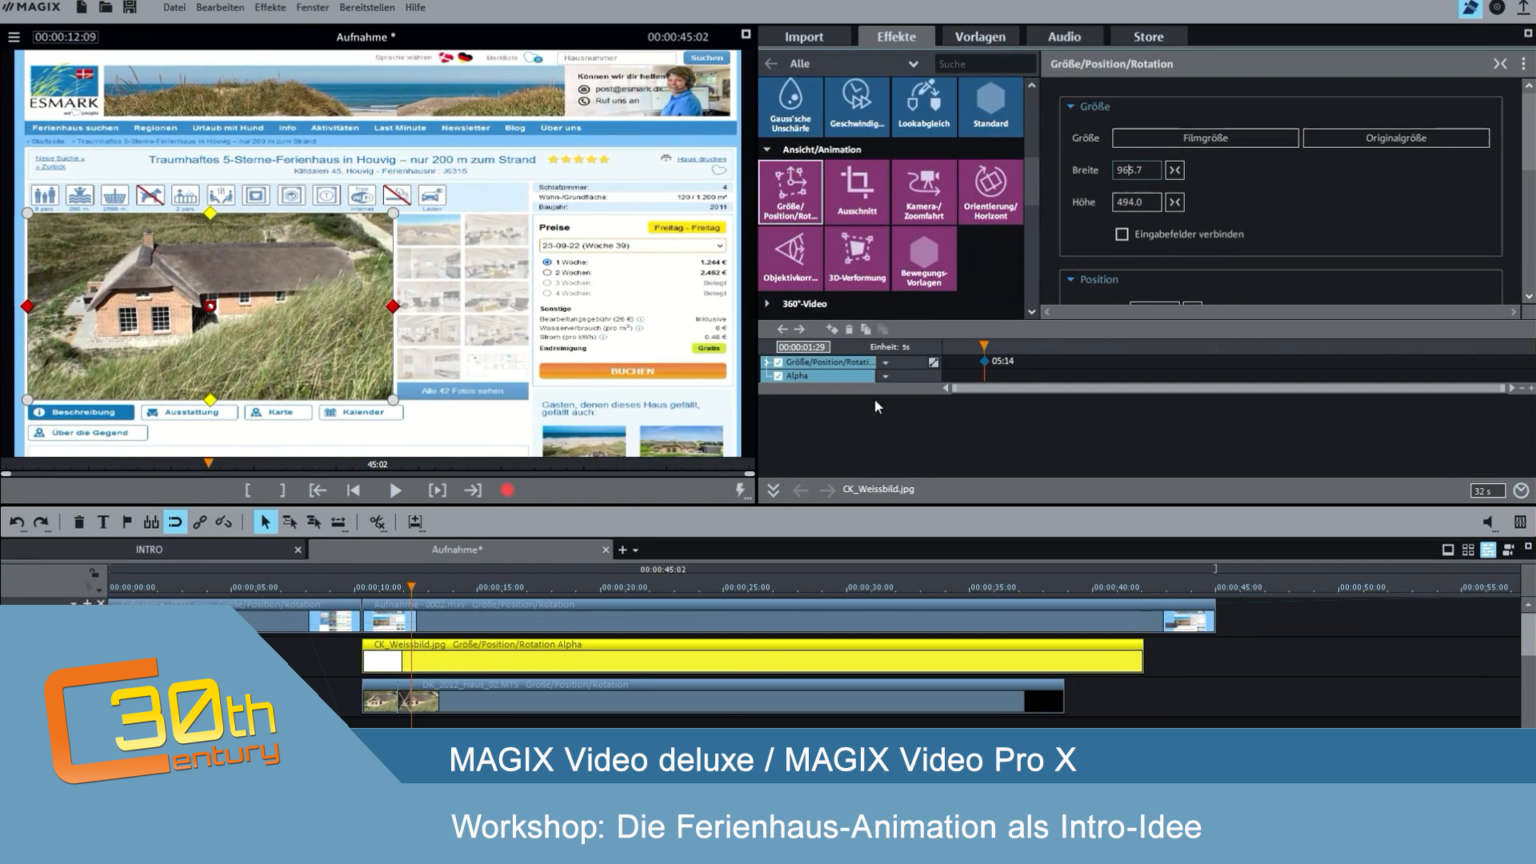
Task: Toggle the track lock icon in timeline header
Action: (94, 573)
